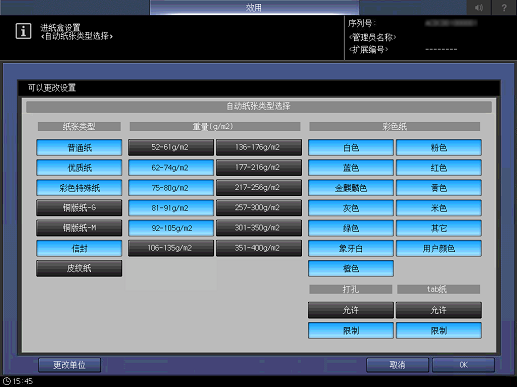Image resolution: width=517 pixels, height=387 pixels.
Task: Select 限制 under tab纸
Action: pyautogui.click(x=439, y=330)
